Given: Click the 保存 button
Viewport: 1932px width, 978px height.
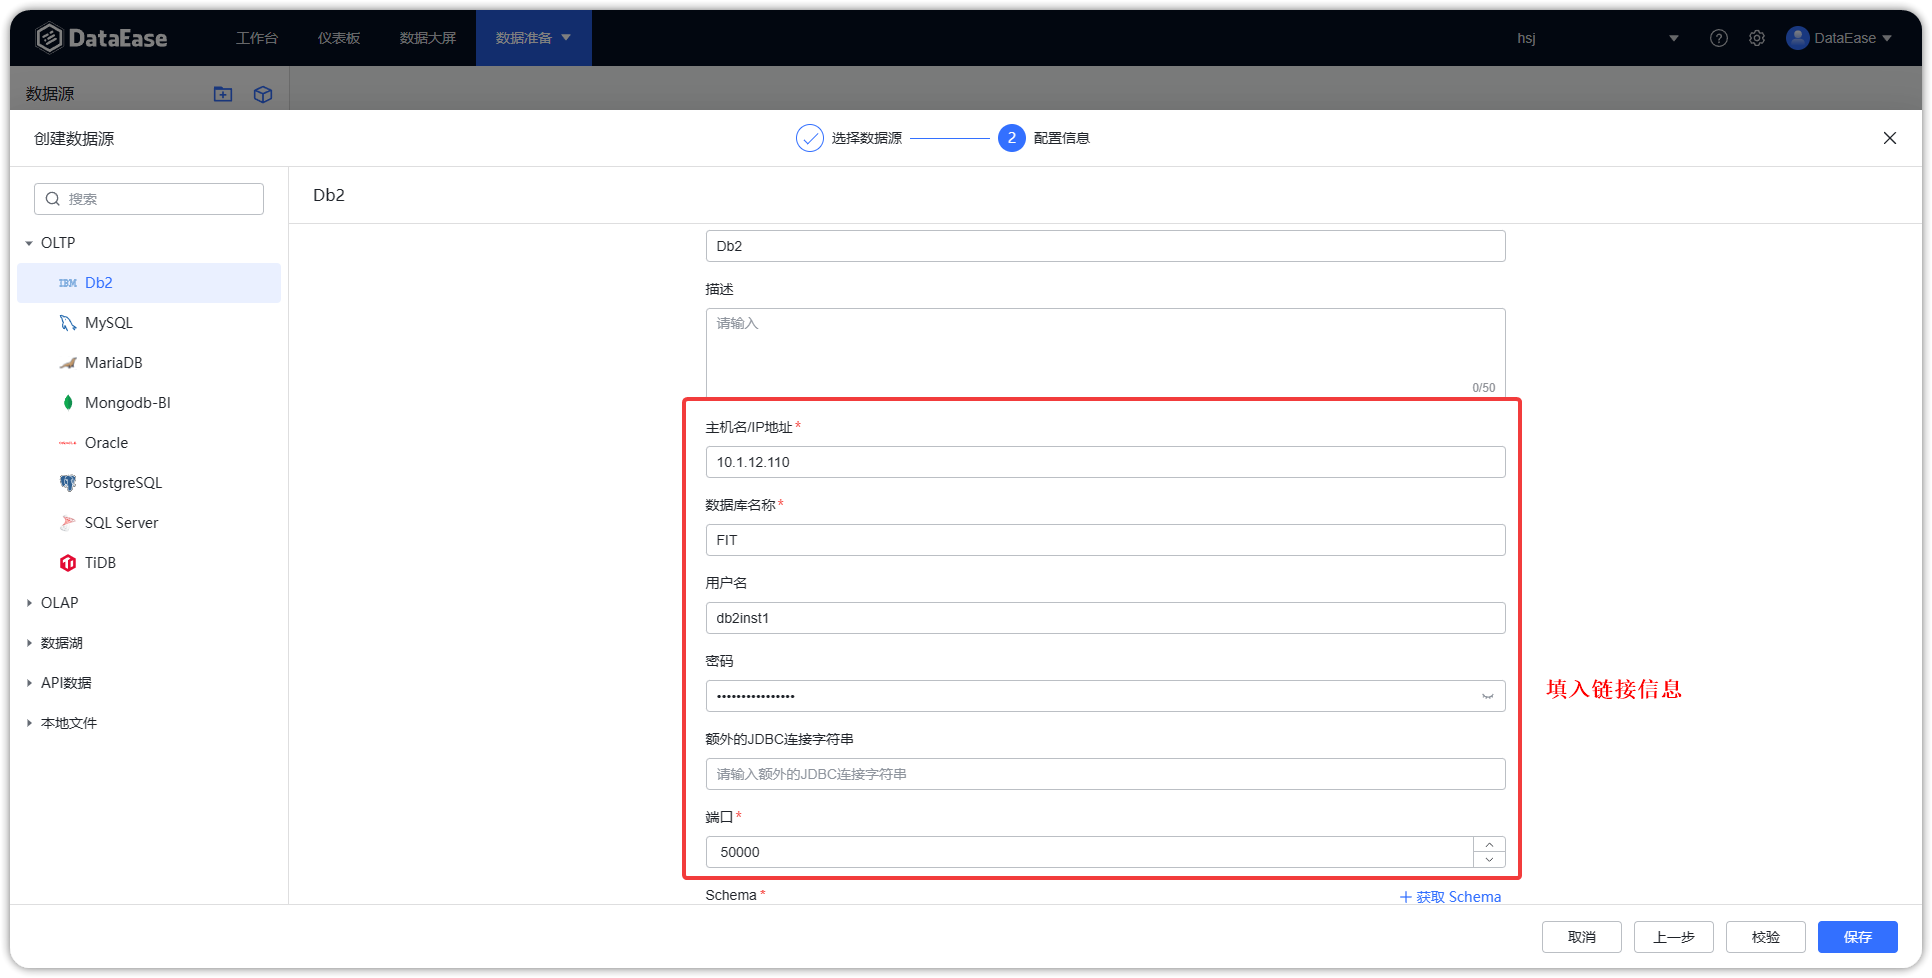Looking at the screenshot, I should [x=1857, y=937].
